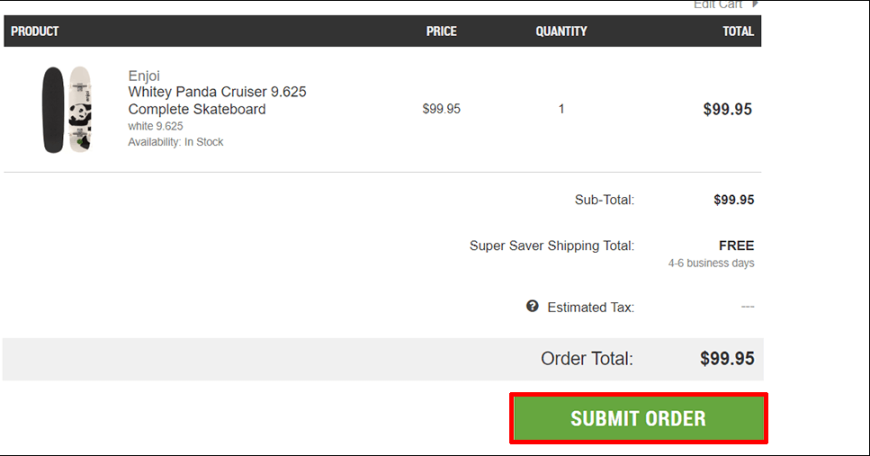The image size is (870, 456).
Task: Open the Whitey Panda Cruiser product title
Action: click(x=217, y=100)
